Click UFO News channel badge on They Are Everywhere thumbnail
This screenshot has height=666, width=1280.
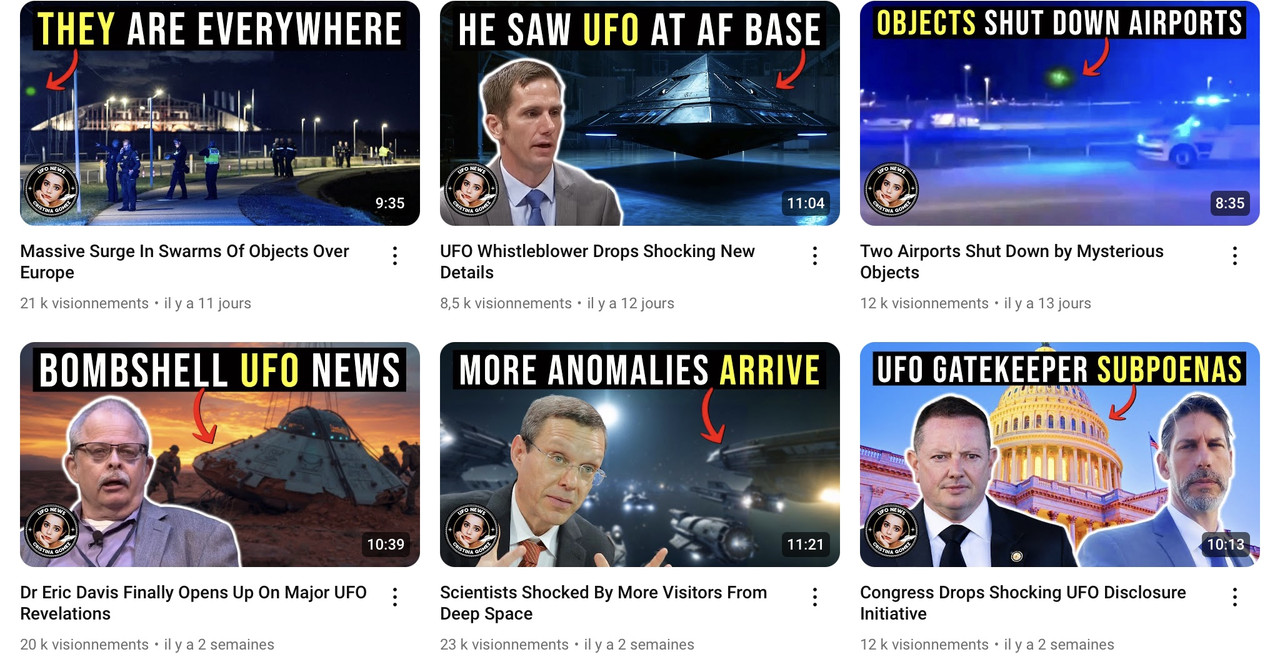coord(51,190)
